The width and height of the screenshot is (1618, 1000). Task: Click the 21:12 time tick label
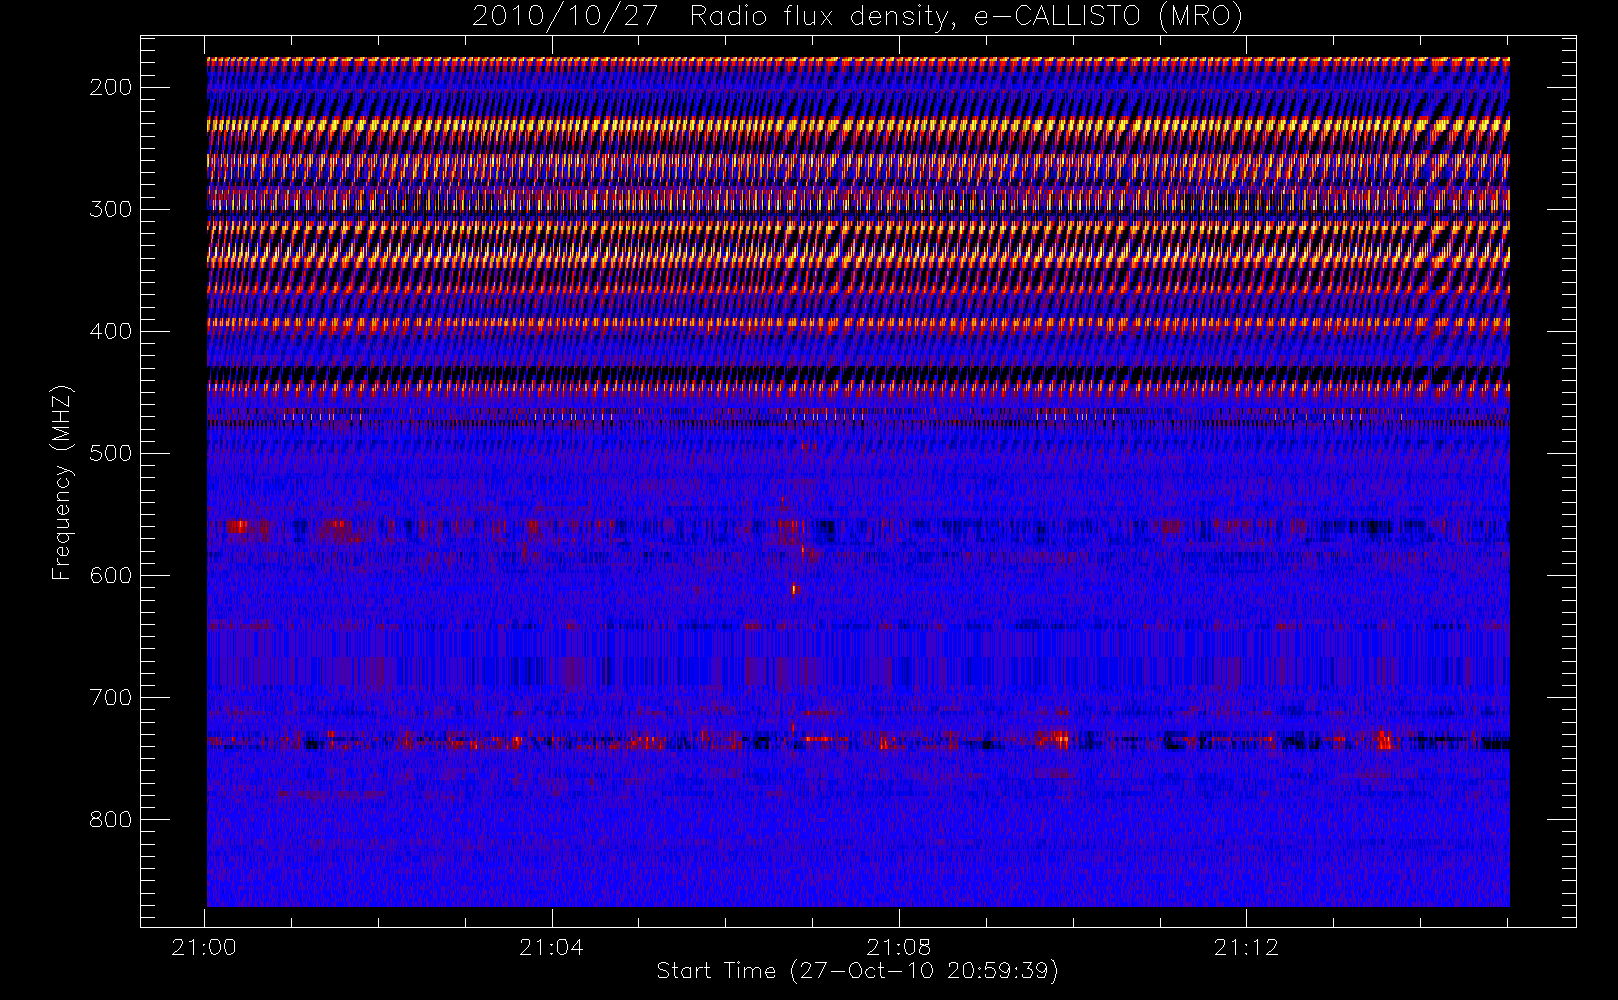[x=1246, y=947]
